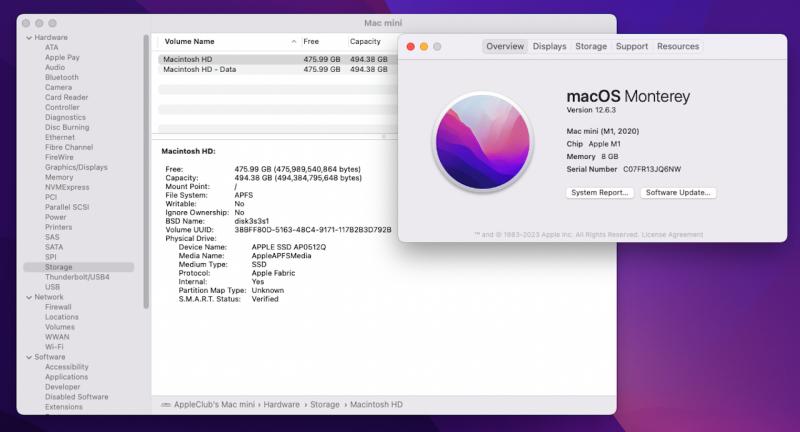Select Diagnostics in sidebar

[65, 117]
